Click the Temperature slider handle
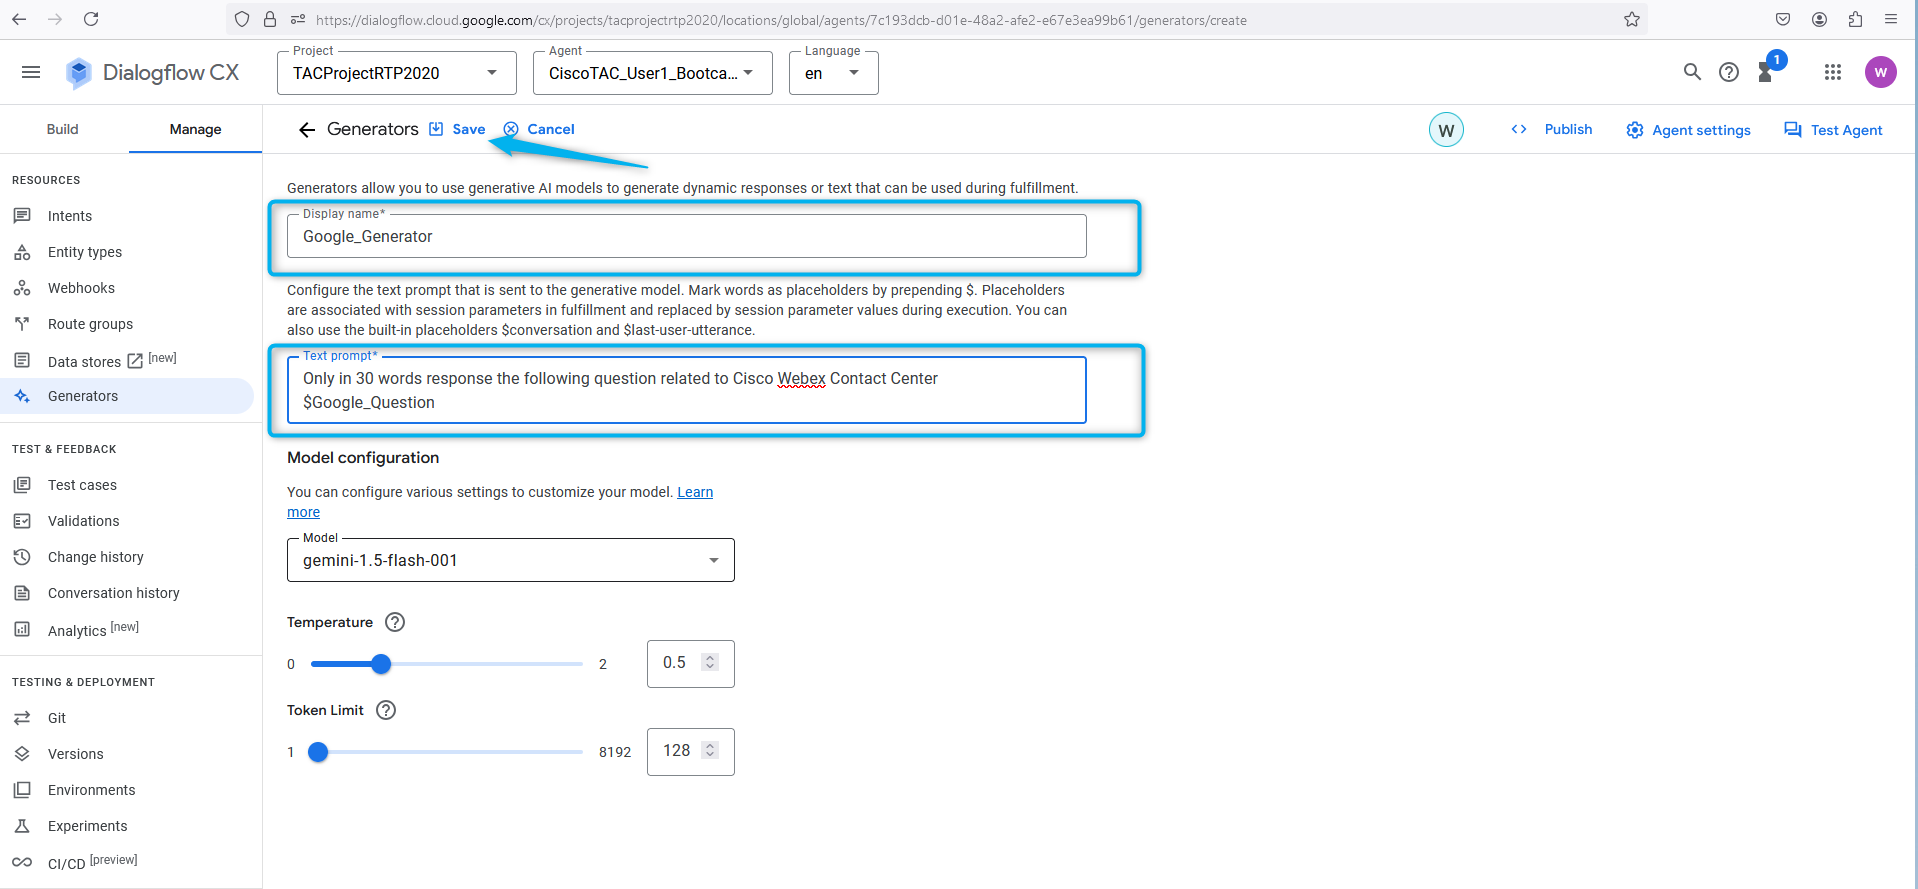 click(x=381, y=664)
